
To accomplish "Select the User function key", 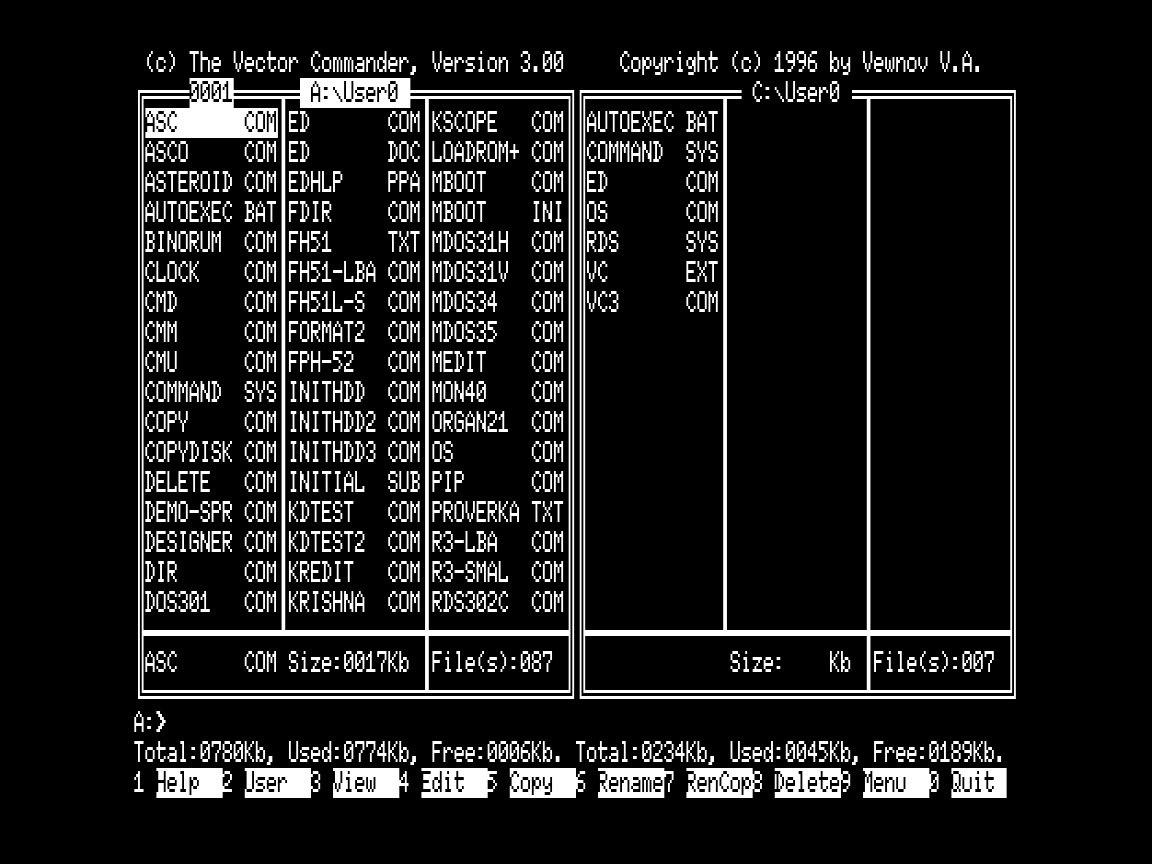I will 266,783.
